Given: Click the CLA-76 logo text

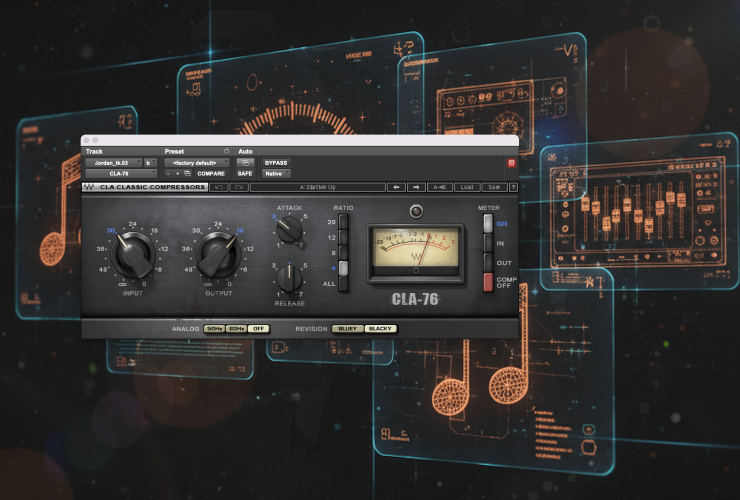Looking at the screenshot, I should point(415,299).
